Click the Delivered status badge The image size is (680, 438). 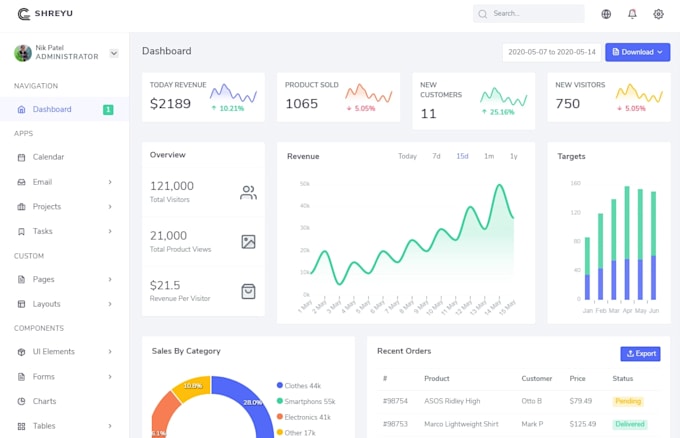[630, 424]
